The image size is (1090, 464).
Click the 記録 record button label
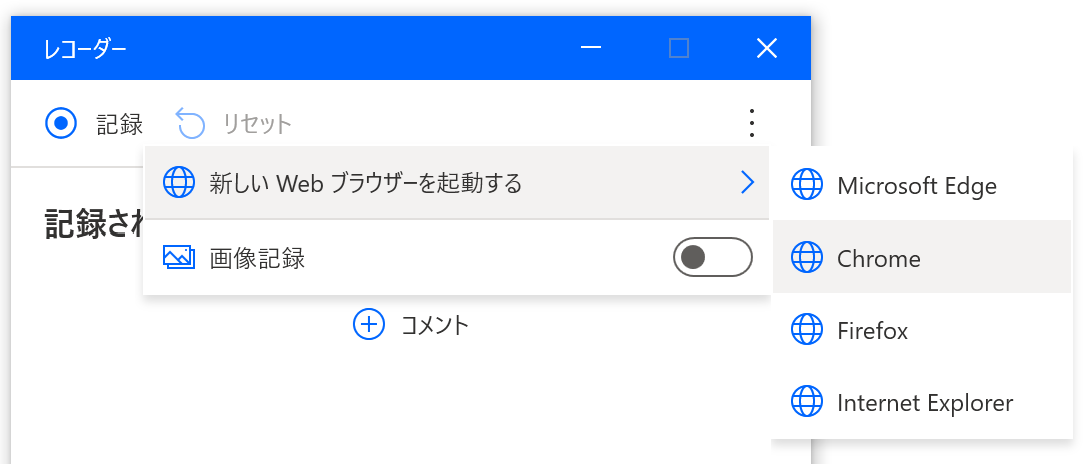pyautogui.click(x=120, y=124)
